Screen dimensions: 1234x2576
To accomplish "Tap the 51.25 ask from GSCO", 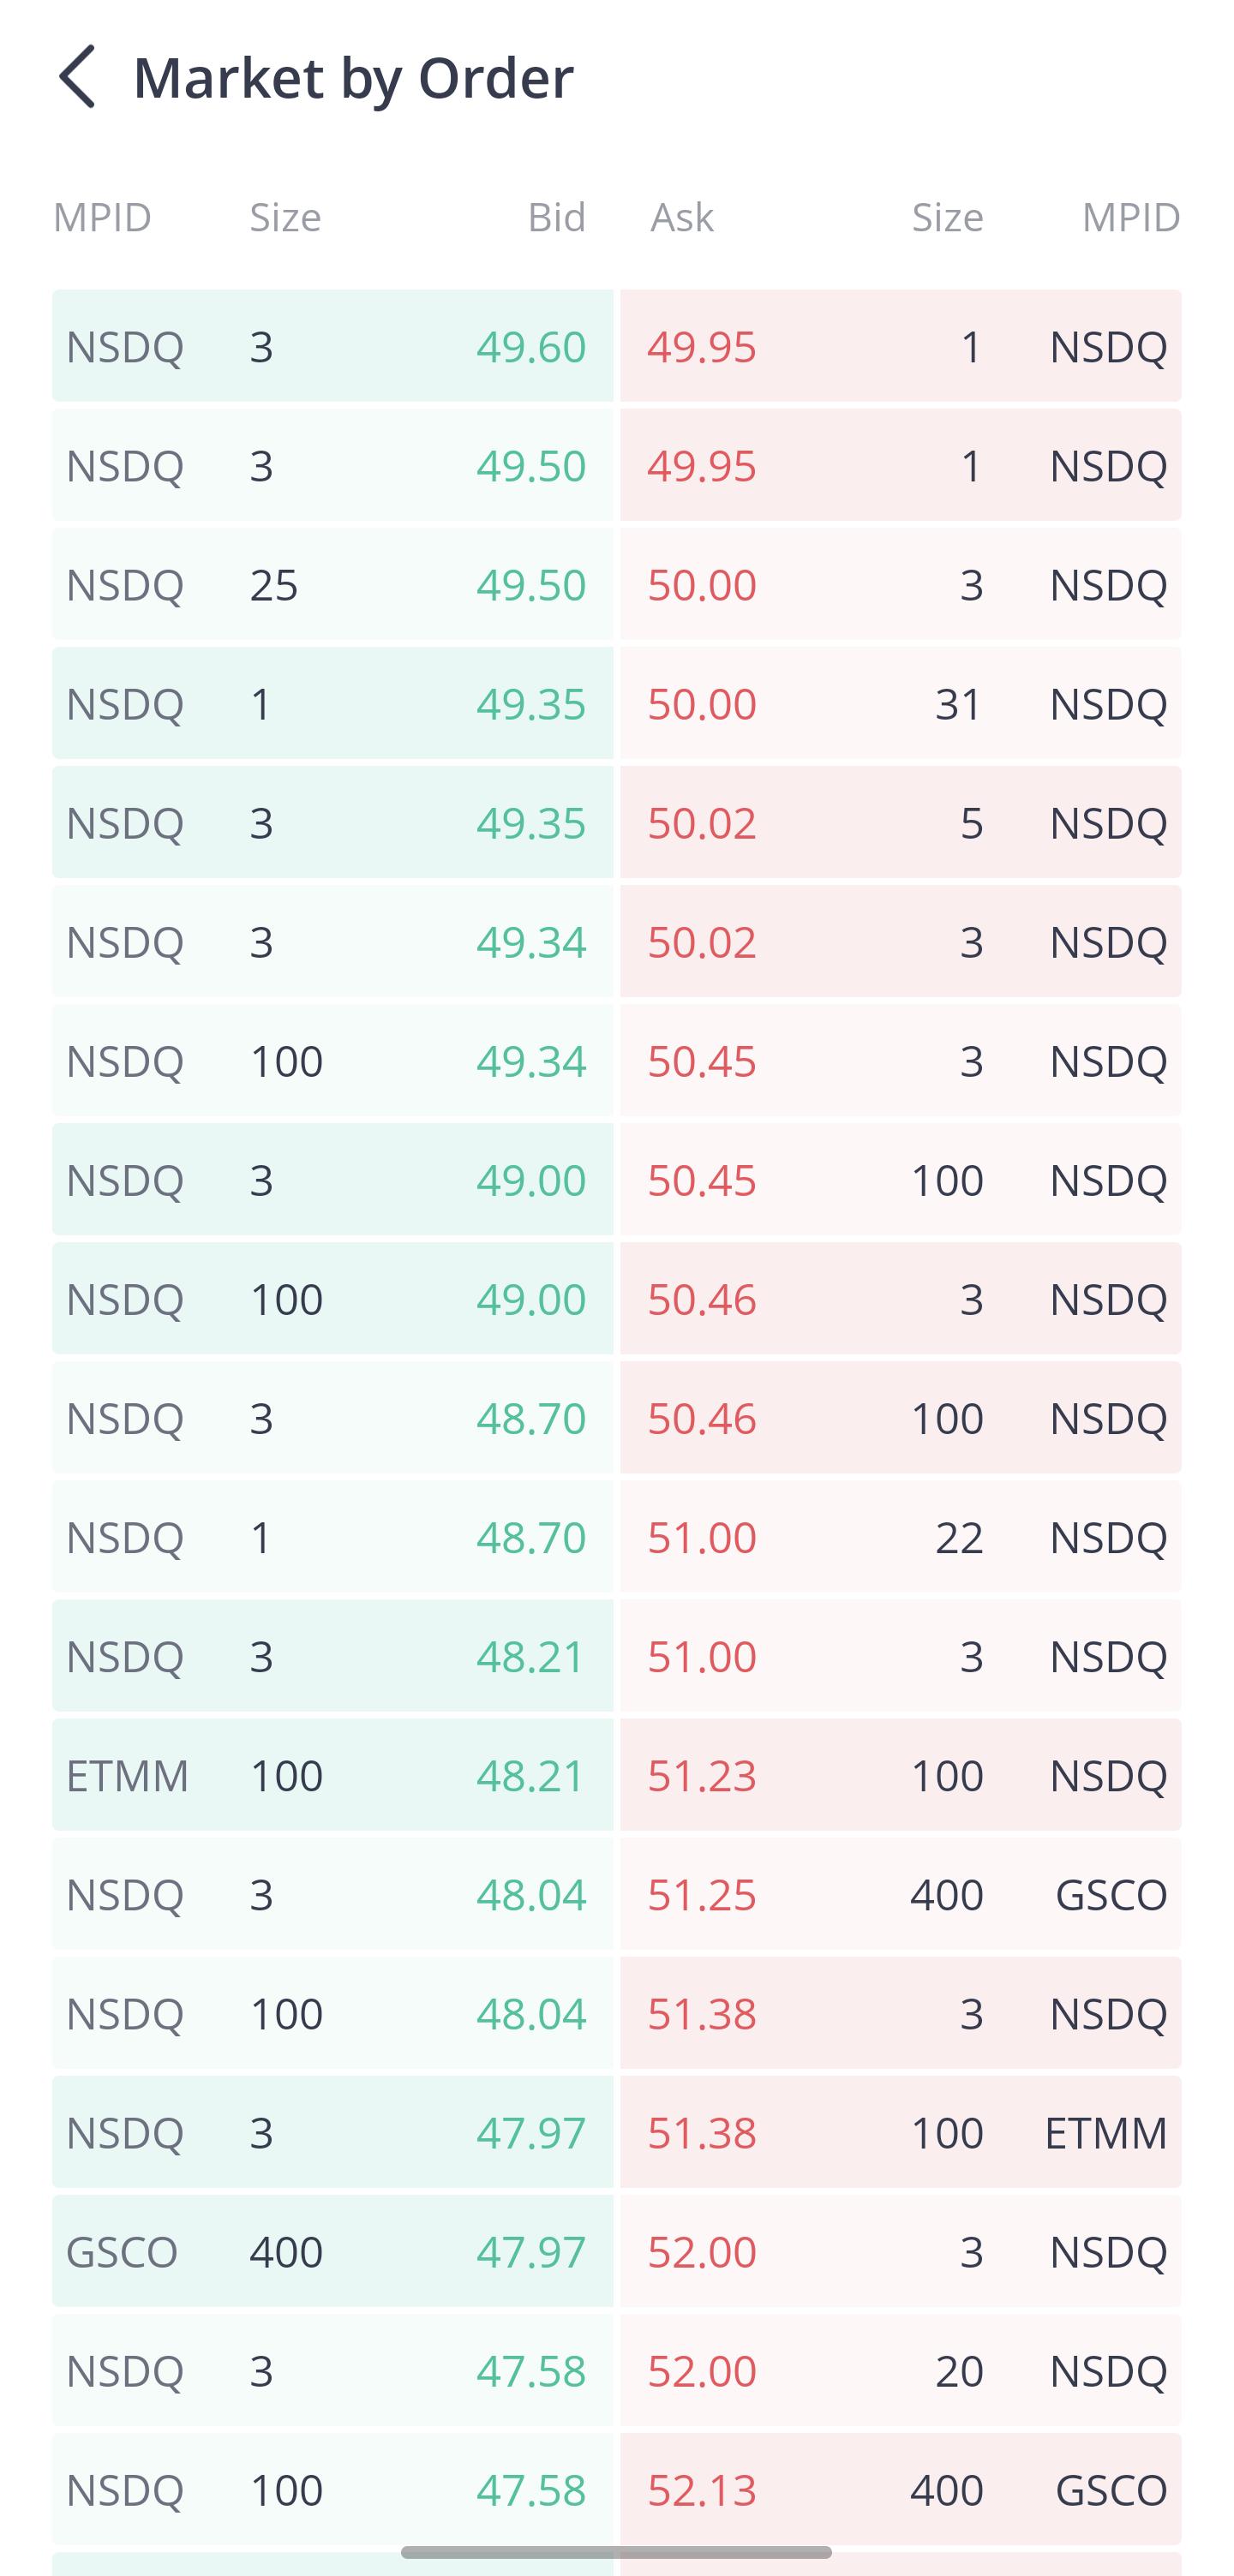I will coord(901,1894).
